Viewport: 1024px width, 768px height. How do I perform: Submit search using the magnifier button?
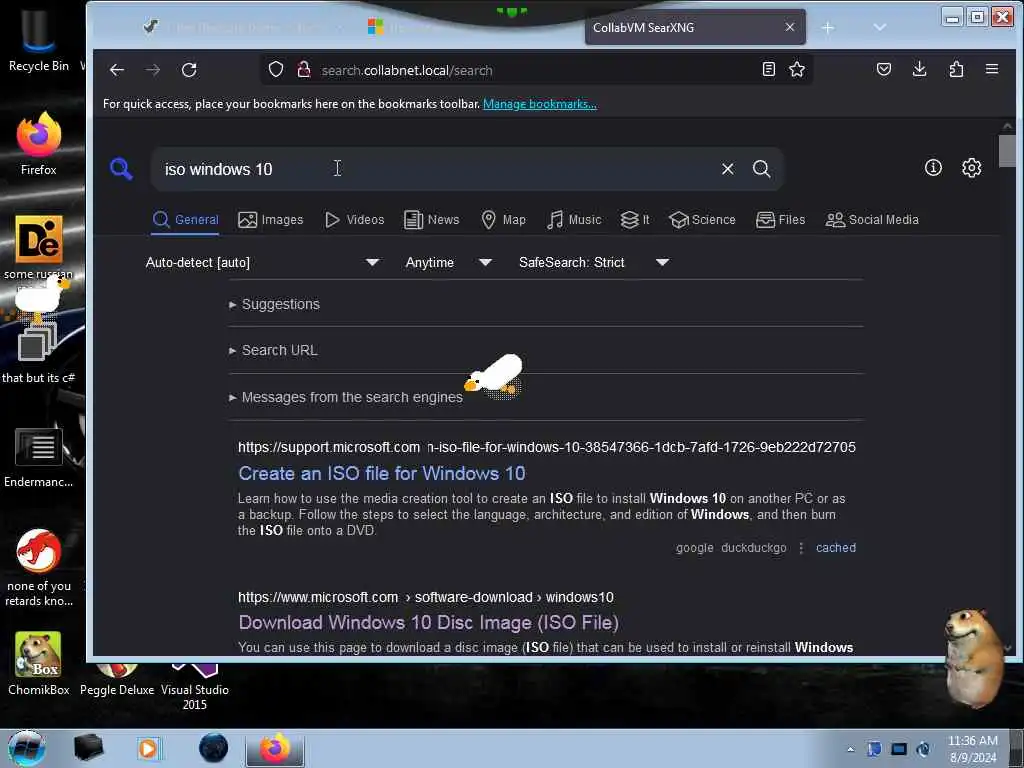pyautogui.click(x=761, y=169)
